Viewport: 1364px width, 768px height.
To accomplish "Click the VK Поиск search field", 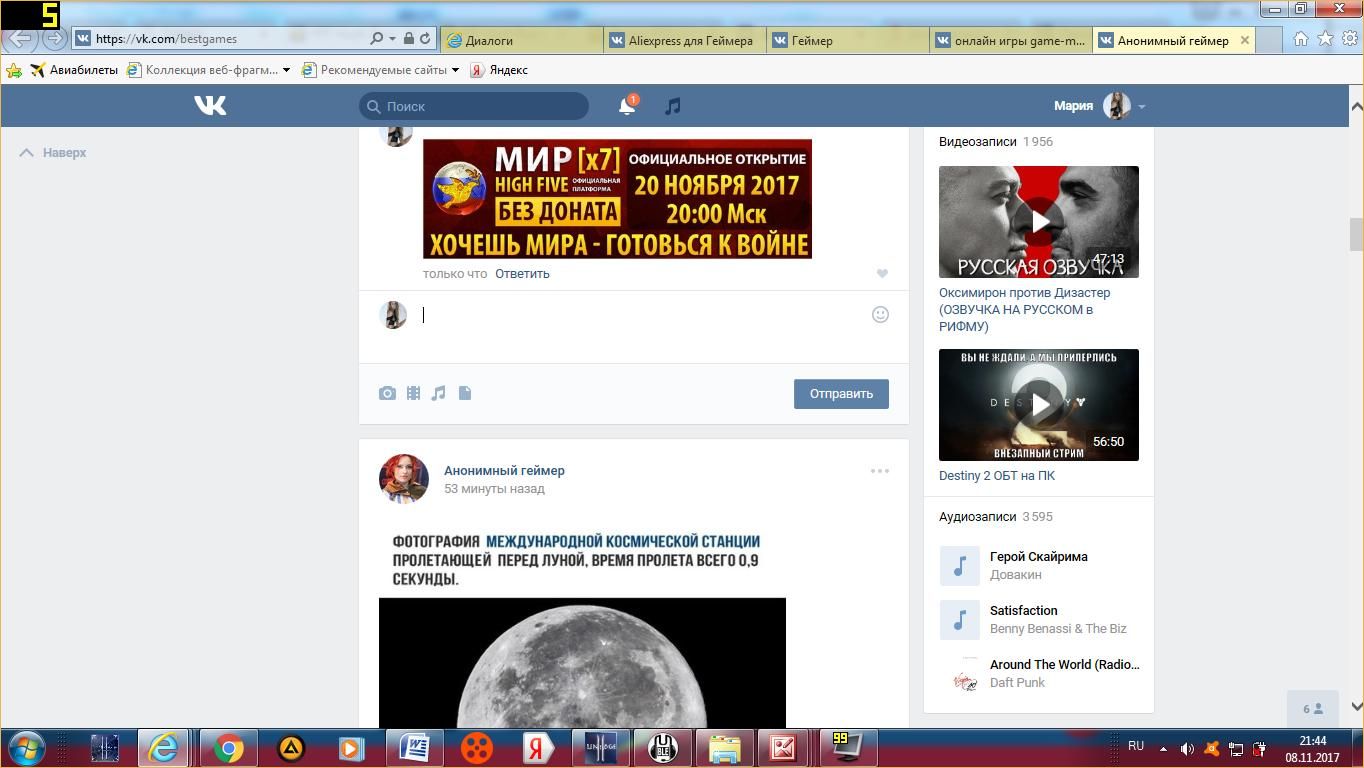I will [474, 105].
